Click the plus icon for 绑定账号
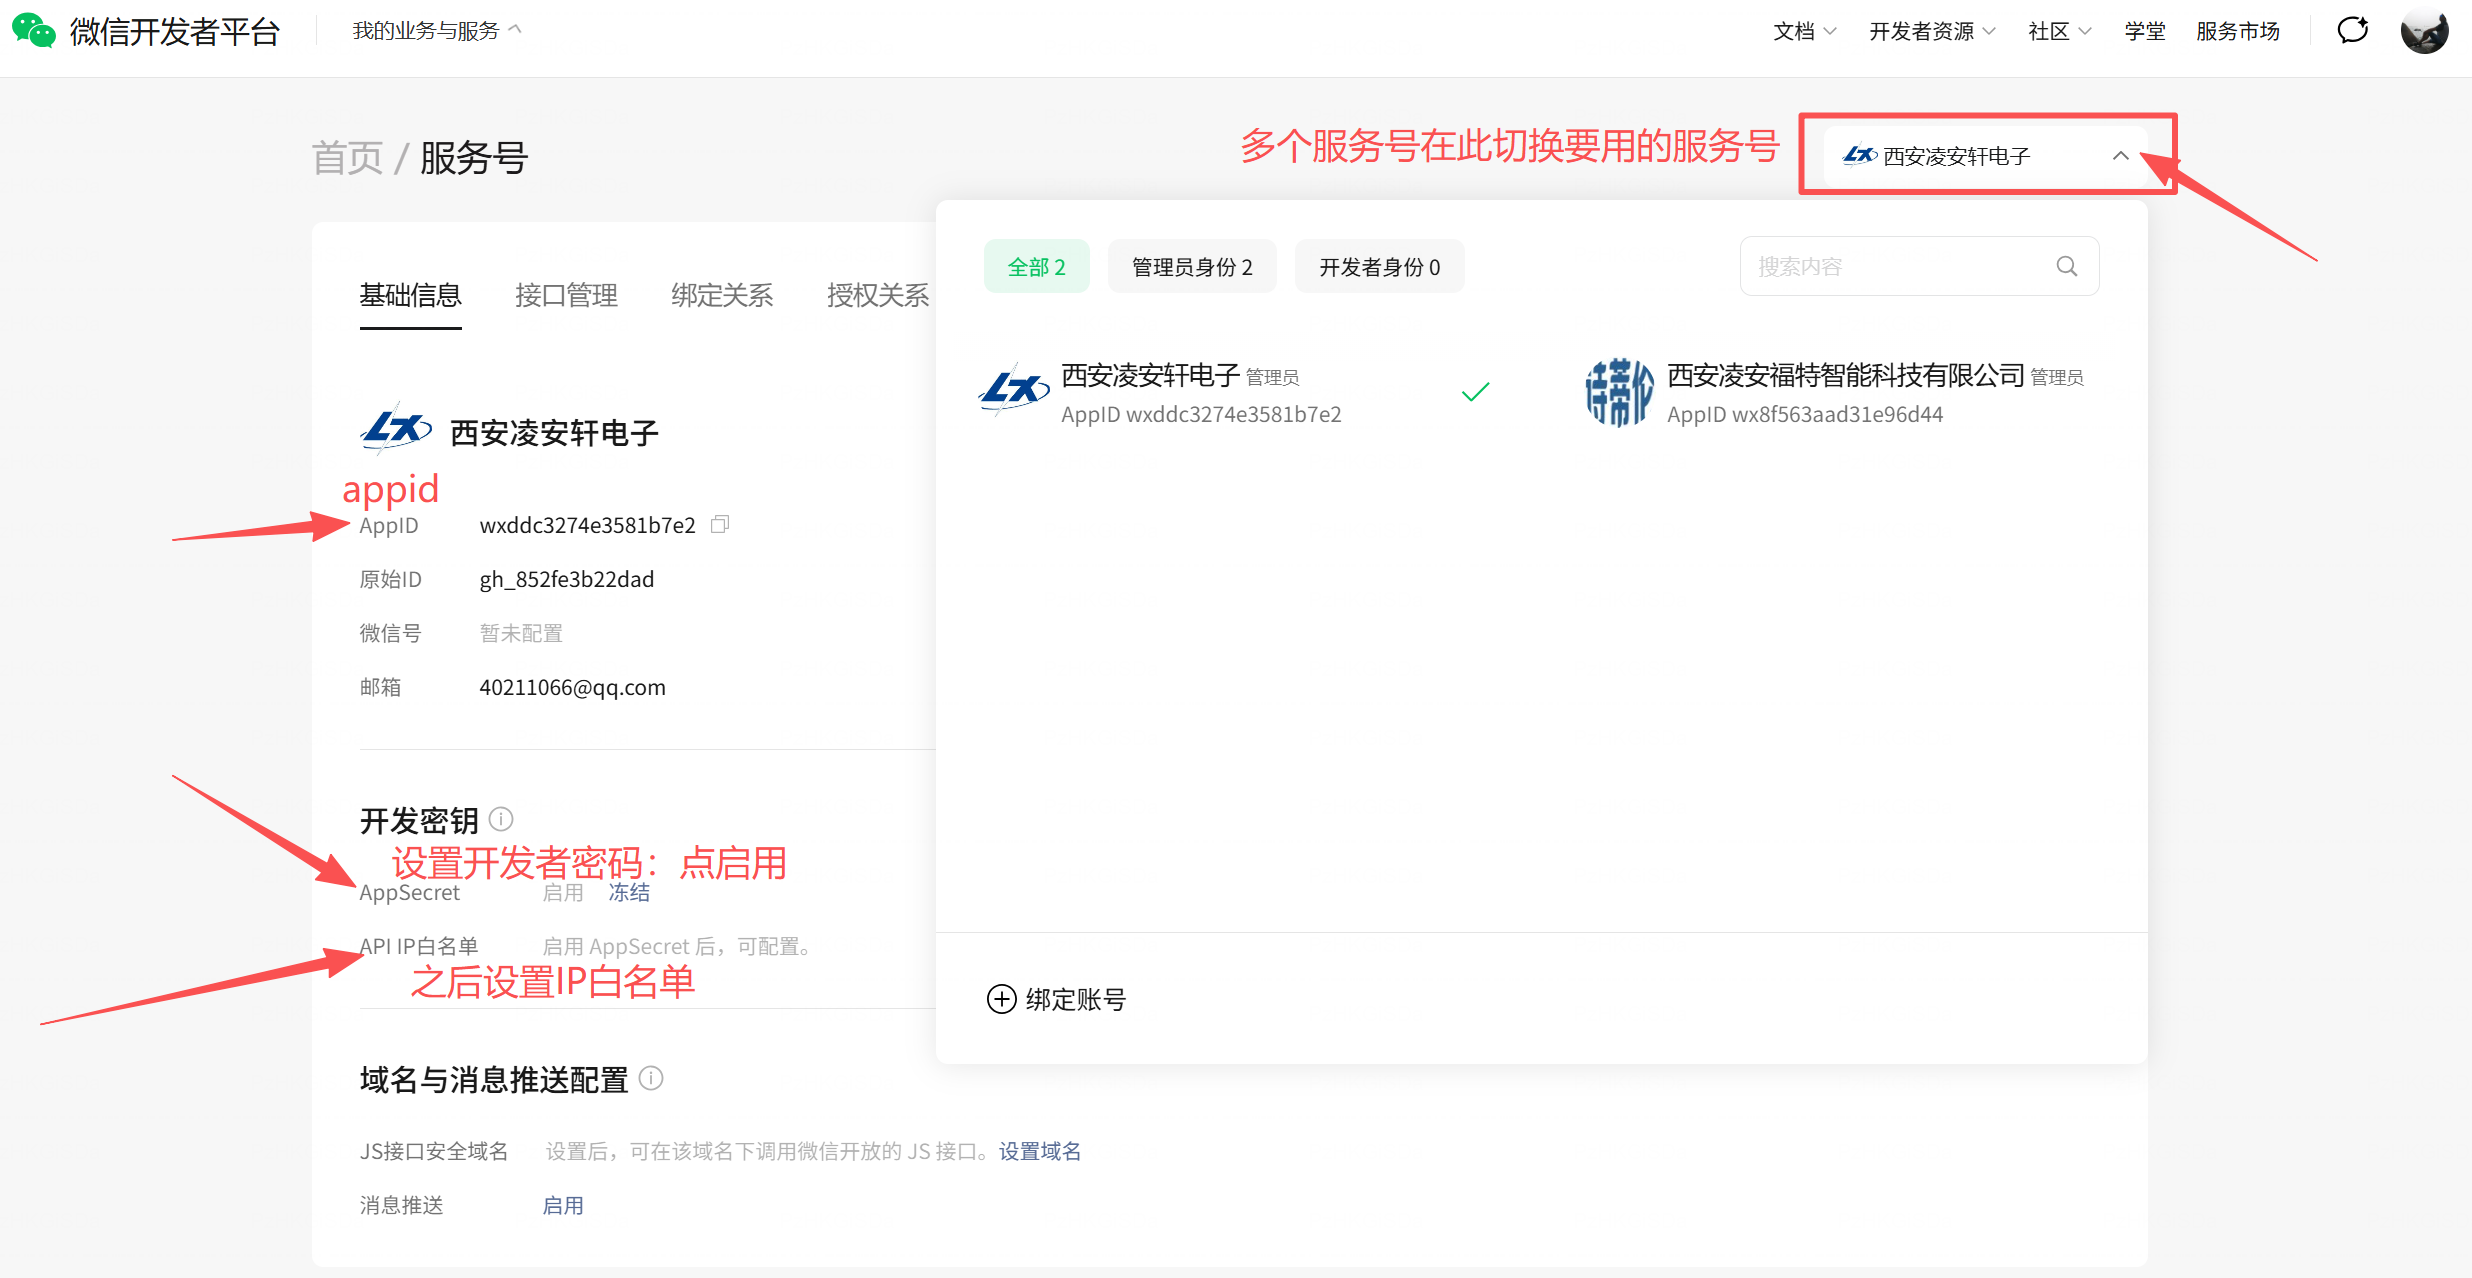 coord(1001,999)
